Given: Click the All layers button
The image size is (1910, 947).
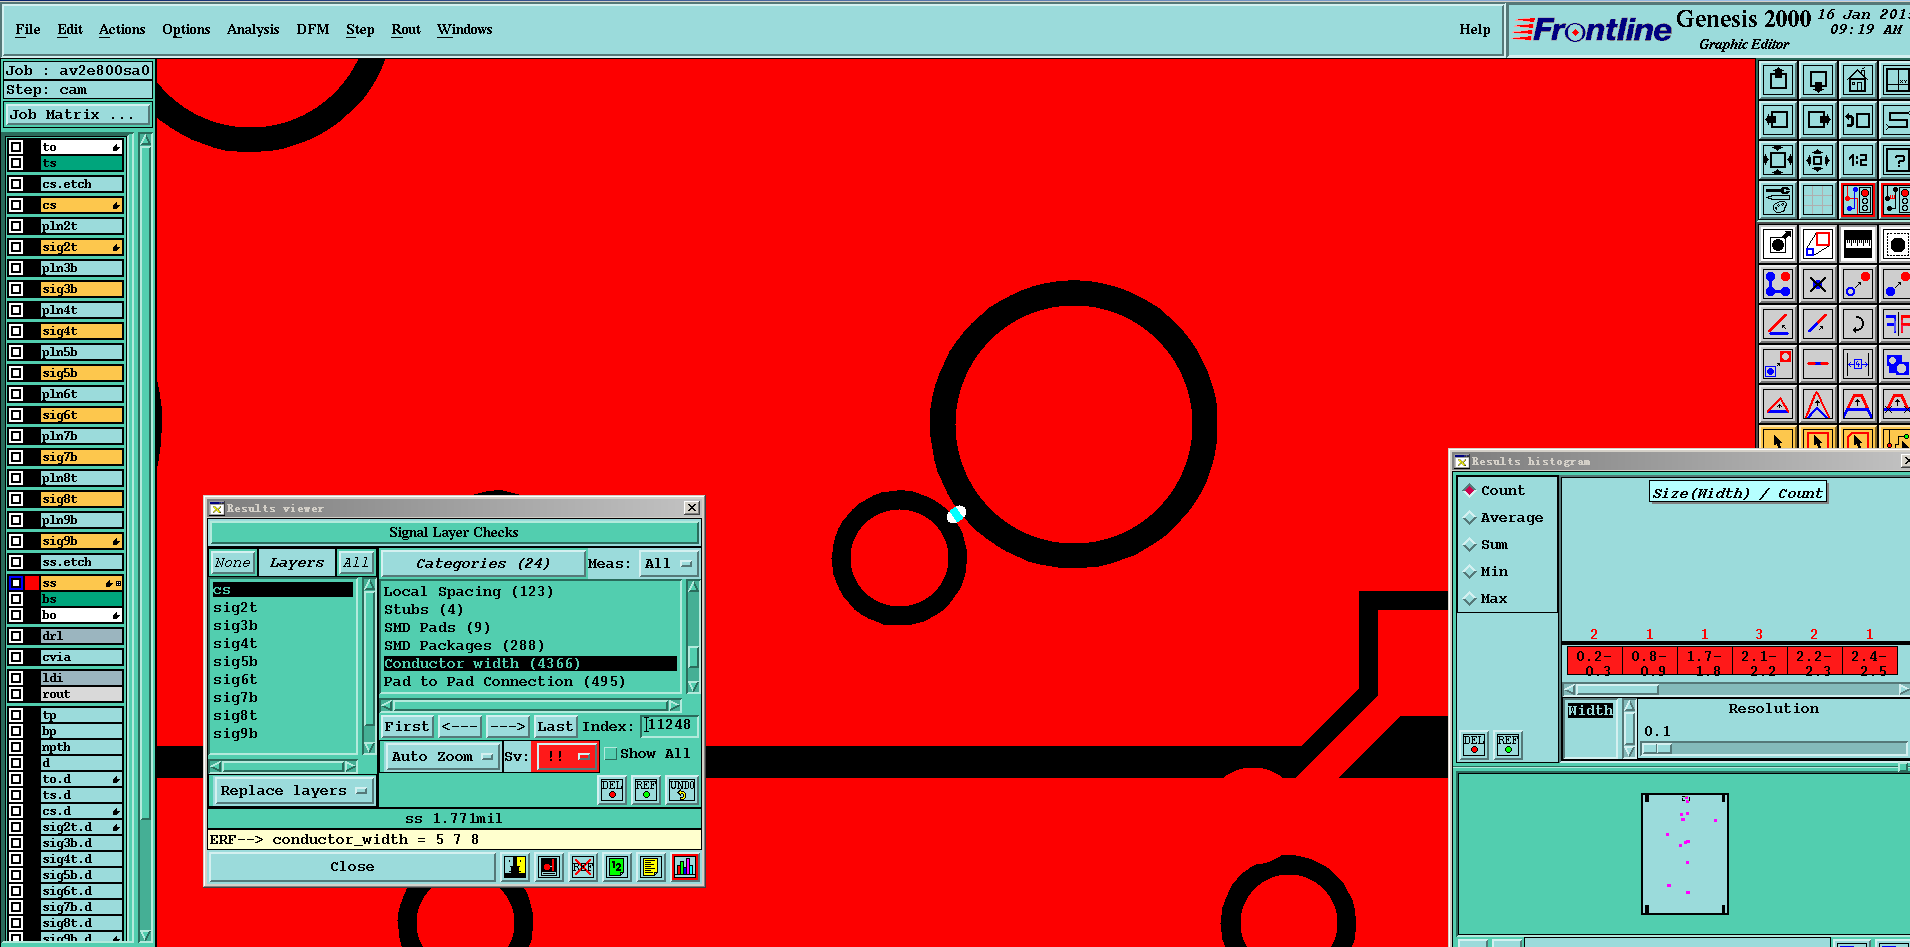Looking at the screenshot, I should [356, 563].
